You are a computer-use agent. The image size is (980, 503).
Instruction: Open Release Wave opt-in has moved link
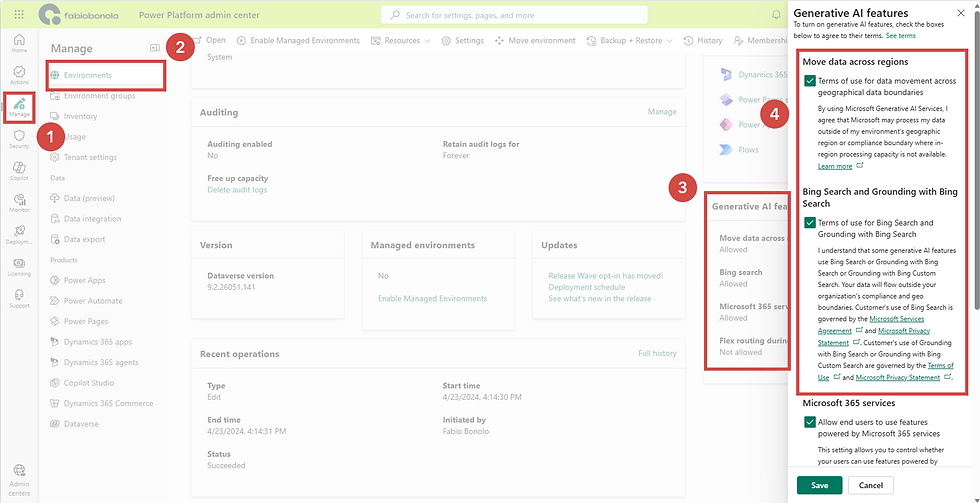pos(606,276)
